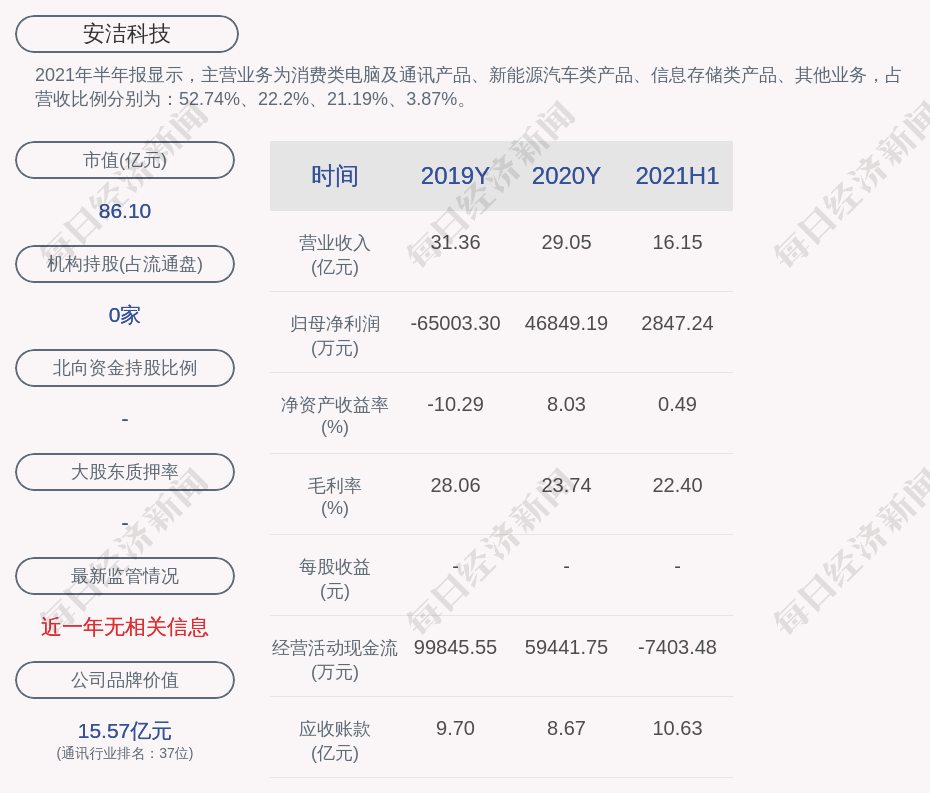Click the 0家 institutional holding value
This screenshot has height=793, width=930.
click(125, 315)
